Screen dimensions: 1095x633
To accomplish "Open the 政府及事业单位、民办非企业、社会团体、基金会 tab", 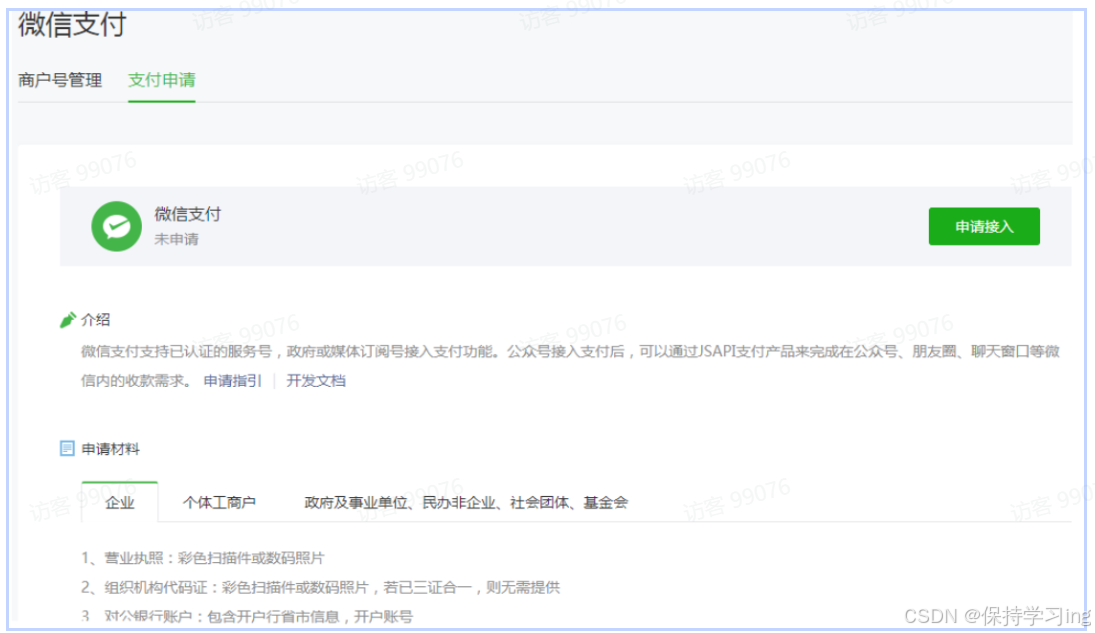I will tap(467, 503).
